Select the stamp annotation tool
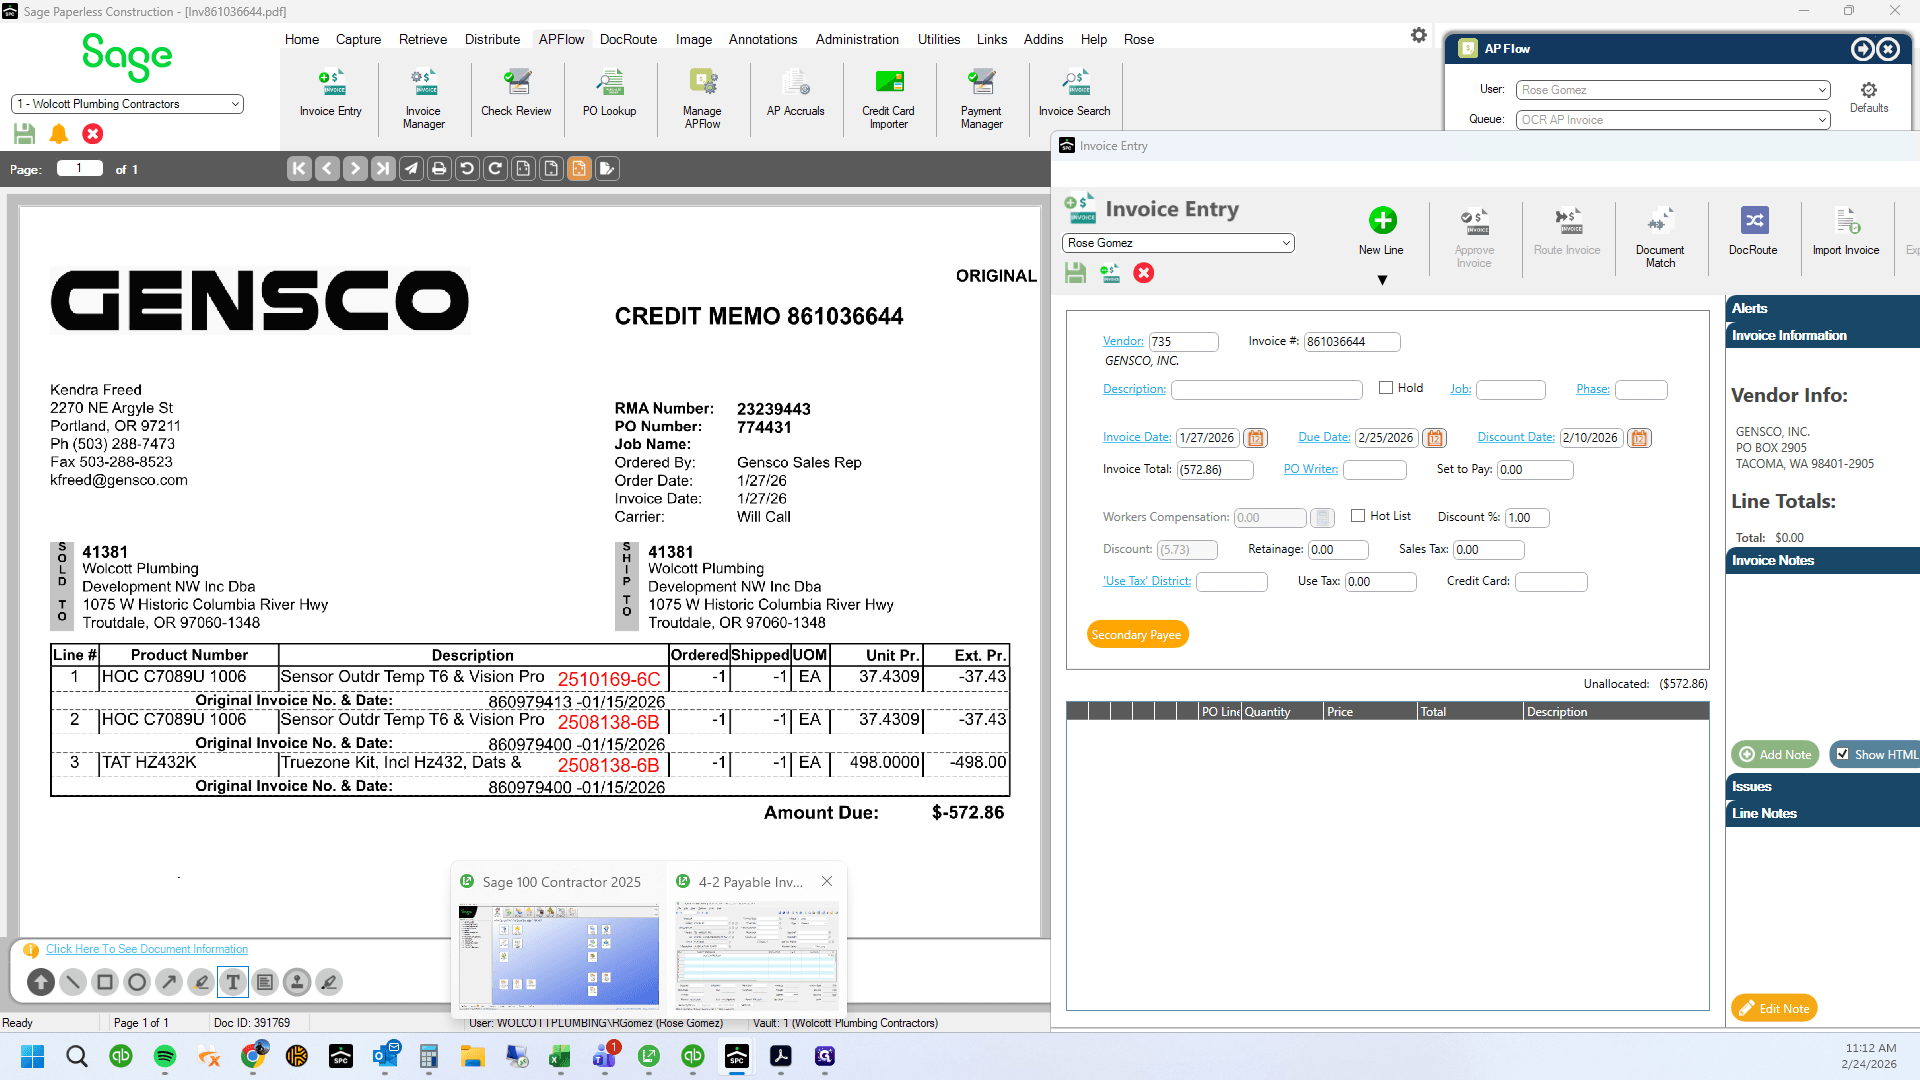Screen dimensions: 1920x1080 297,982
